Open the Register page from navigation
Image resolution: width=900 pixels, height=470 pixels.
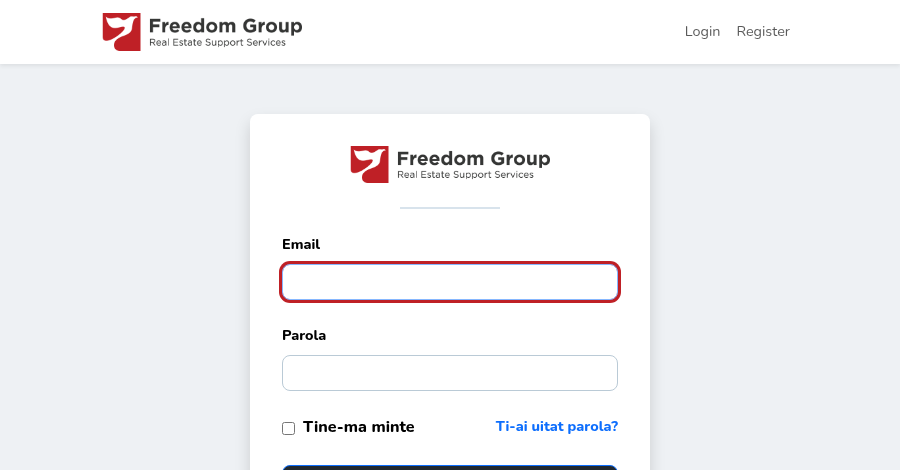click(x=763, y=32)
